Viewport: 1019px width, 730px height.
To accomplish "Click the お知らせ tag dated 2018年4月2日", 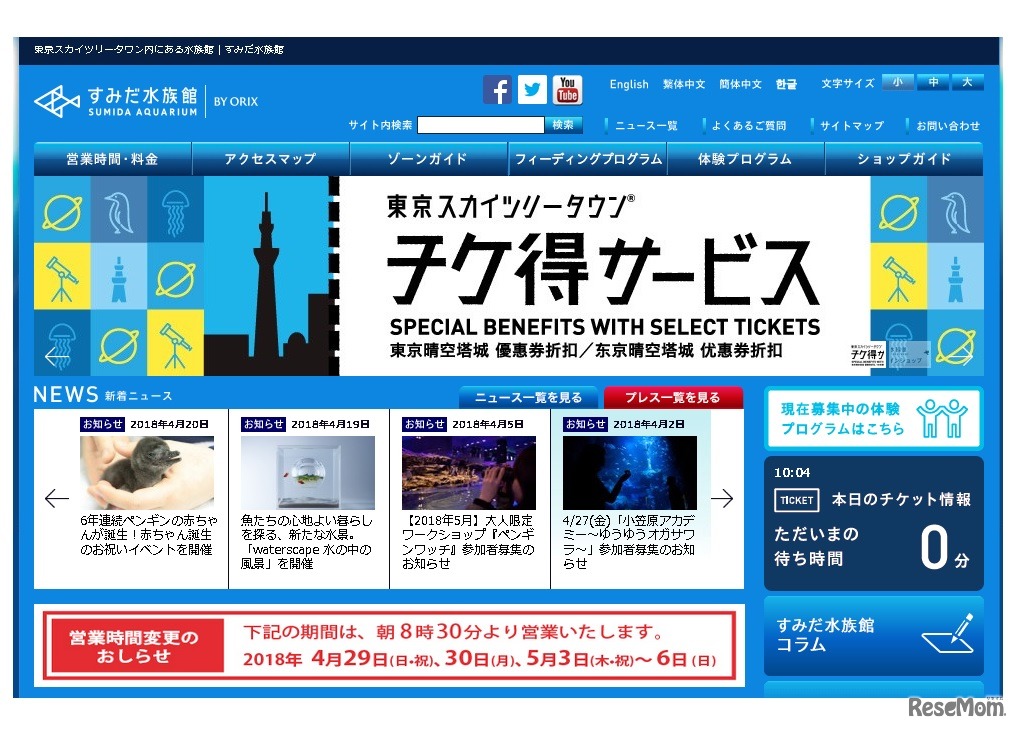I will click(586, 424).
